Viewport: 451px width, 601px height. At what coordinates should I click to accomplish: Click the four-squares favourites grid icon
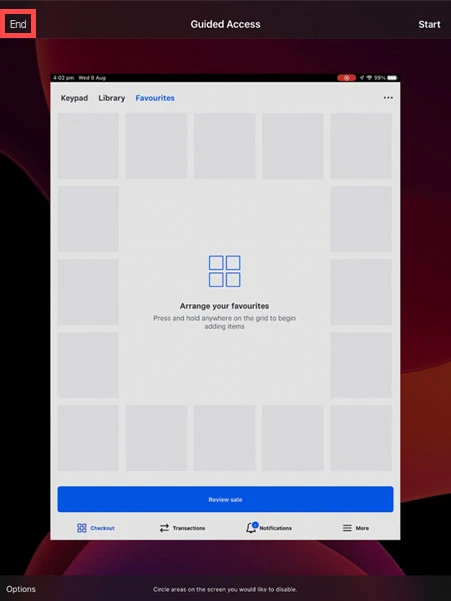coord(225,271)
